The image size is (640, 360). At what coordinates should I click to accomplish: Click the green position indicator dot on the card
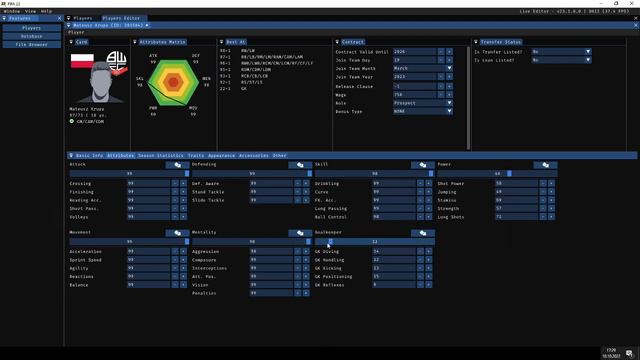72,121
